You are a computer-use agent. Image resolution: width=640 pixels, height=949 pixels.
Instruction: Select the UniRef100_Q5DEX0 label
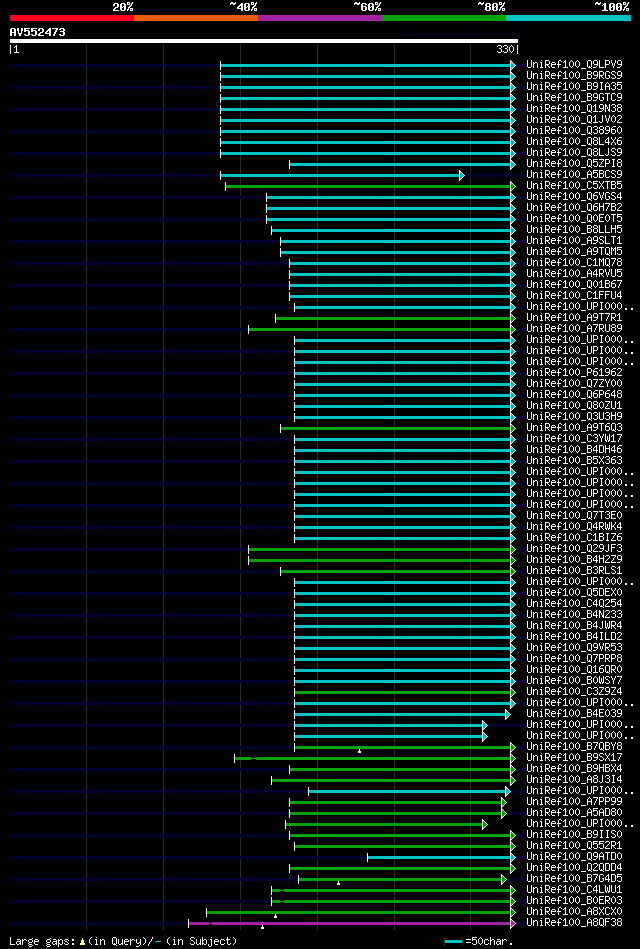574,593
